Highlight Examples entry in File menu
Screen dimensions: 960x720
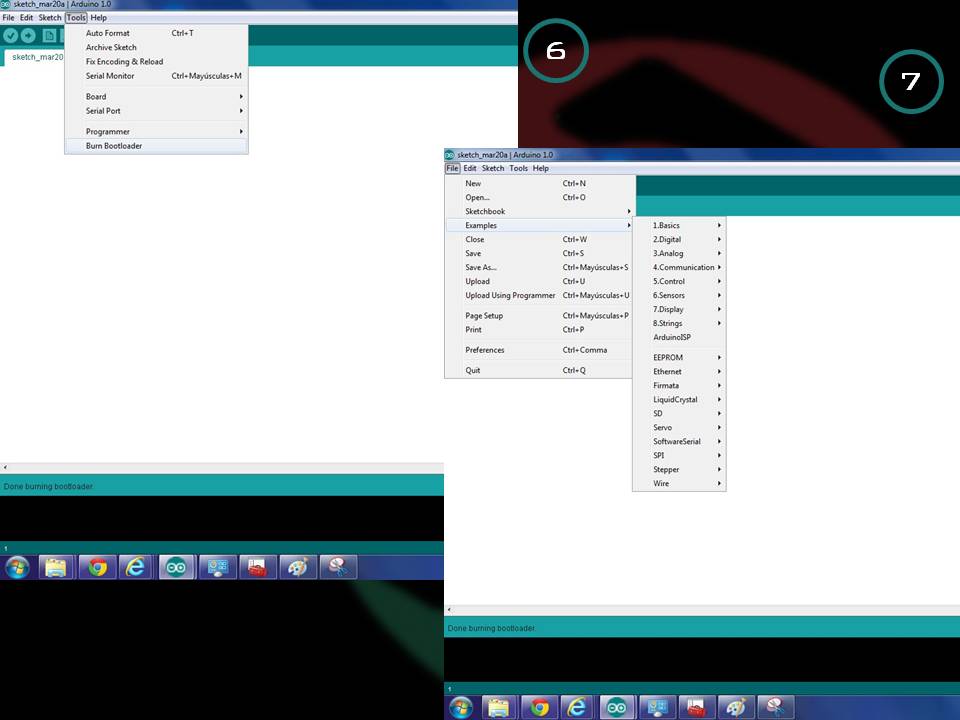[539, 225]
